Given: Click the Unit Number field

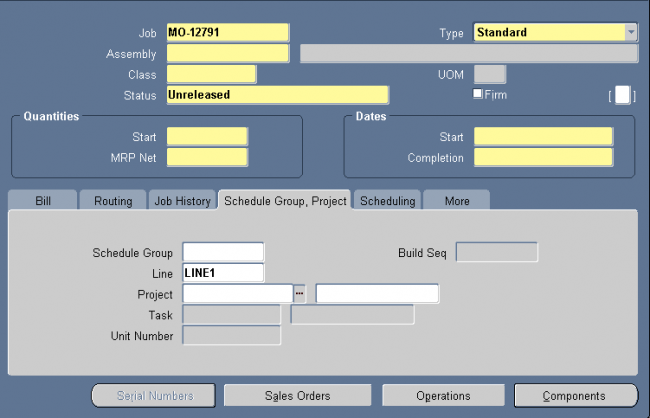Looking at the screenshot, I should (x=231, y=335).
